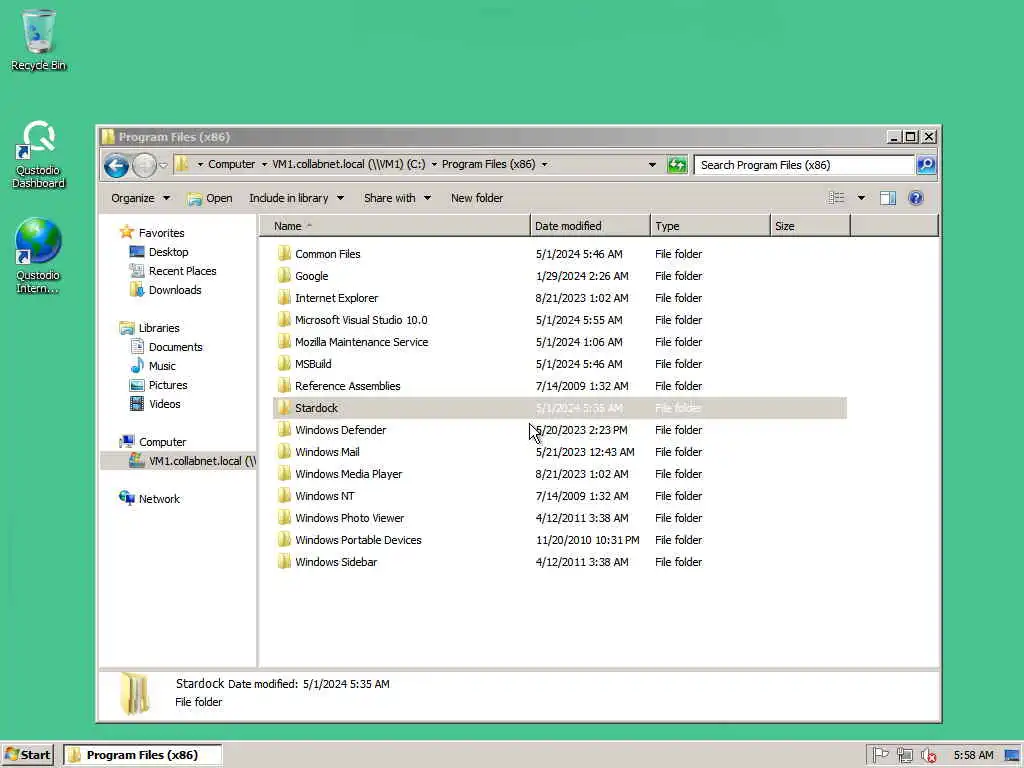Expand the arrow after Program Files (x86) breadcrumb
The width and height of the screenshot is (1024, 768).
pyautogui.click(x=544, y=165)
